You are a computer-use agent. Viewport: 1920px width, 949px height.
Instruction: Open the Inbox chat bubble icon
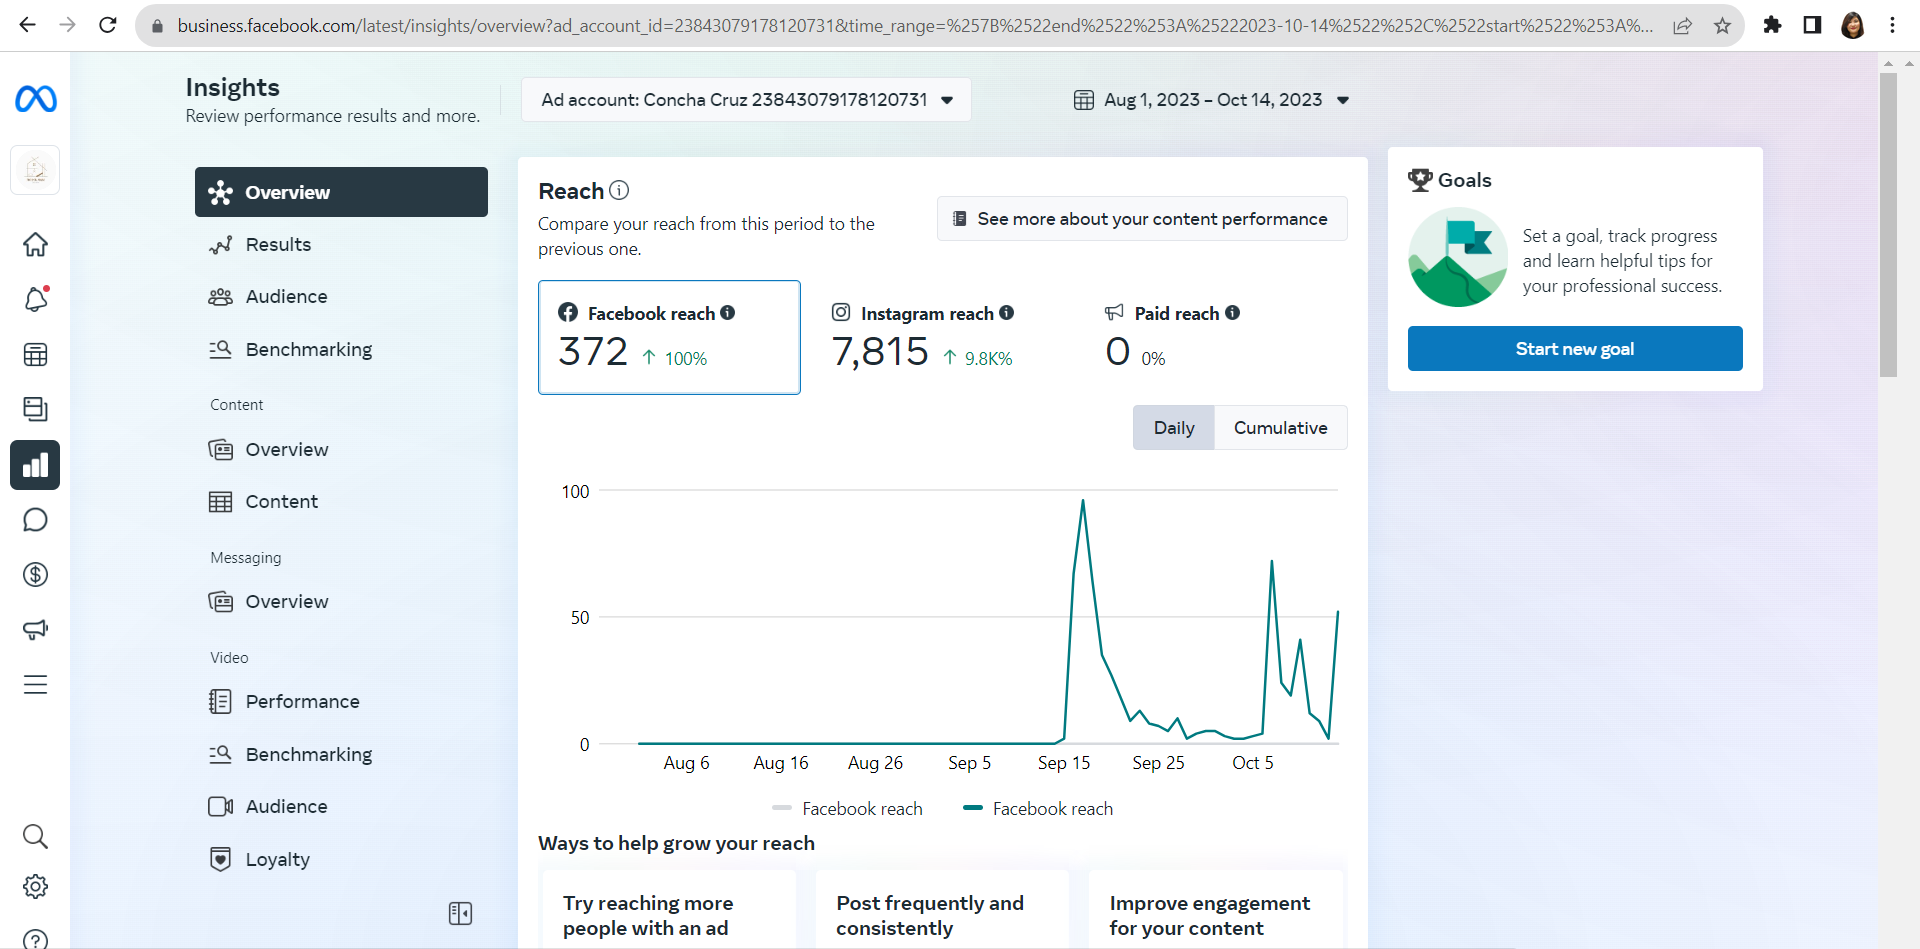pos(35,520)
